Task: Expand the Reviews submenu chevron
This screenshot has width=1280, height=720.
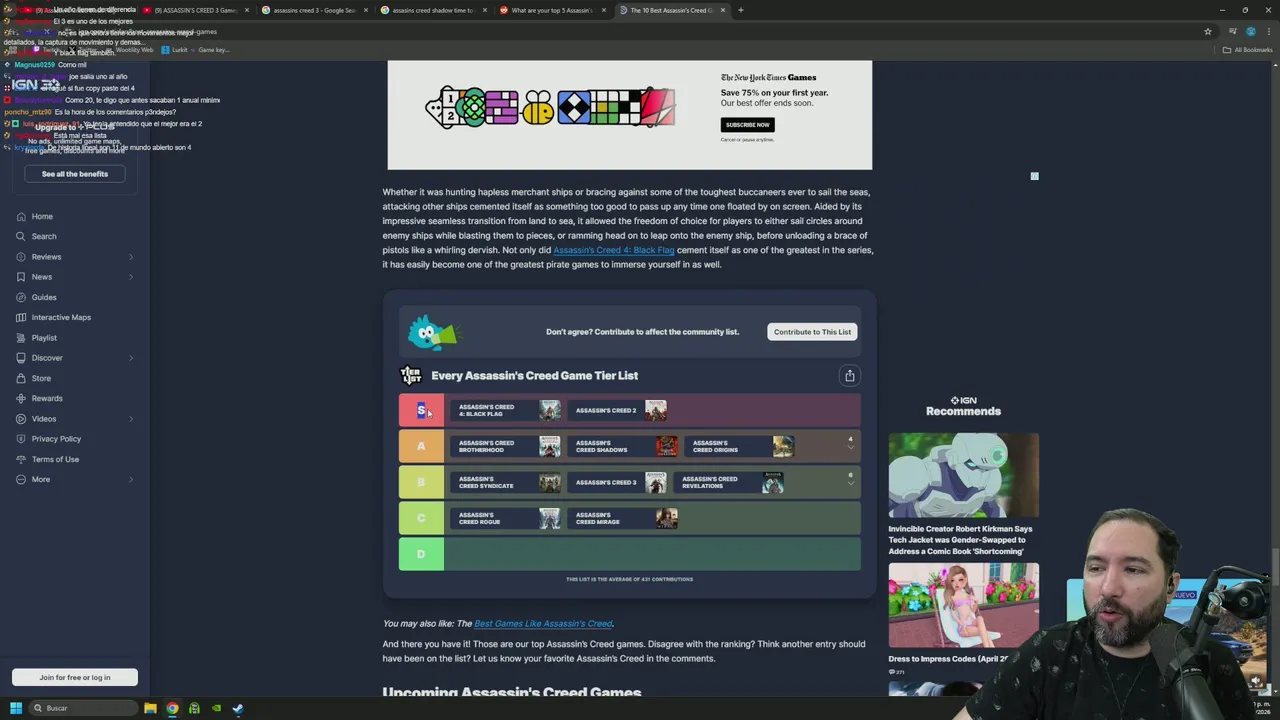Action: 130,257
